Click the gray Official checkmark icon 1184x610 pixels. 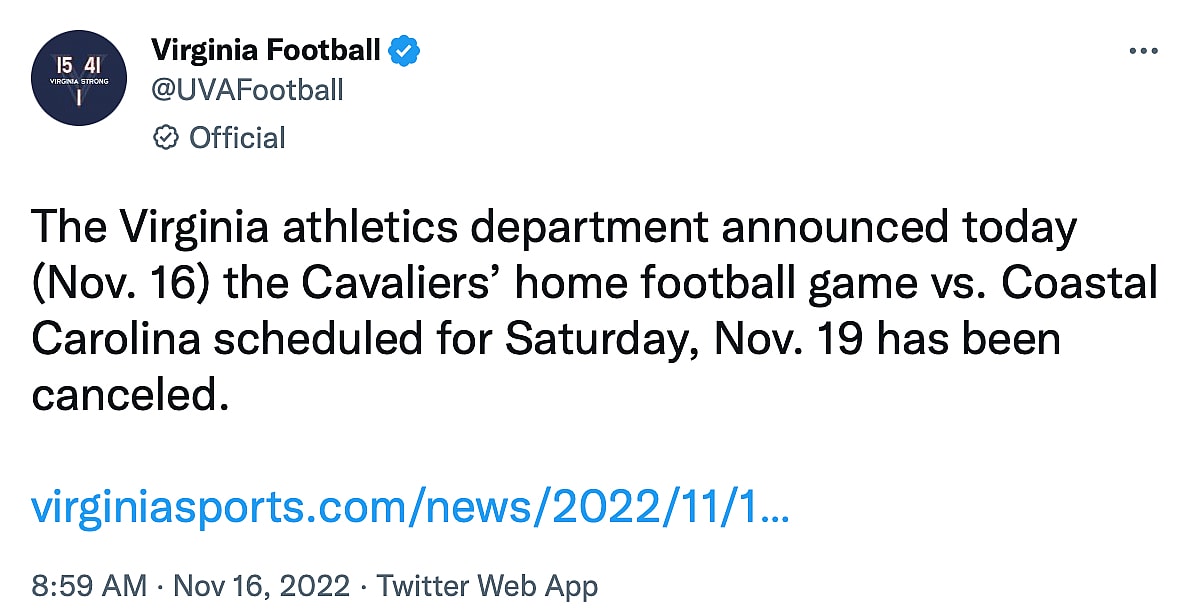[x=165, y=138]
